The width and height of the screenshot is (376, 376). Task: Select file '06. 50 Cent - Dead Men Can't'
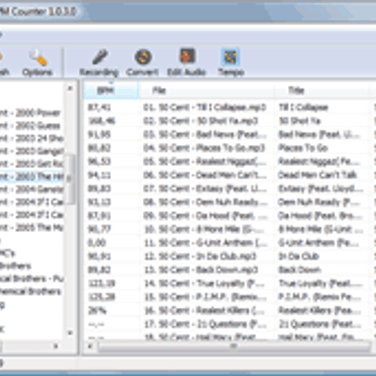tap(205, 175)
